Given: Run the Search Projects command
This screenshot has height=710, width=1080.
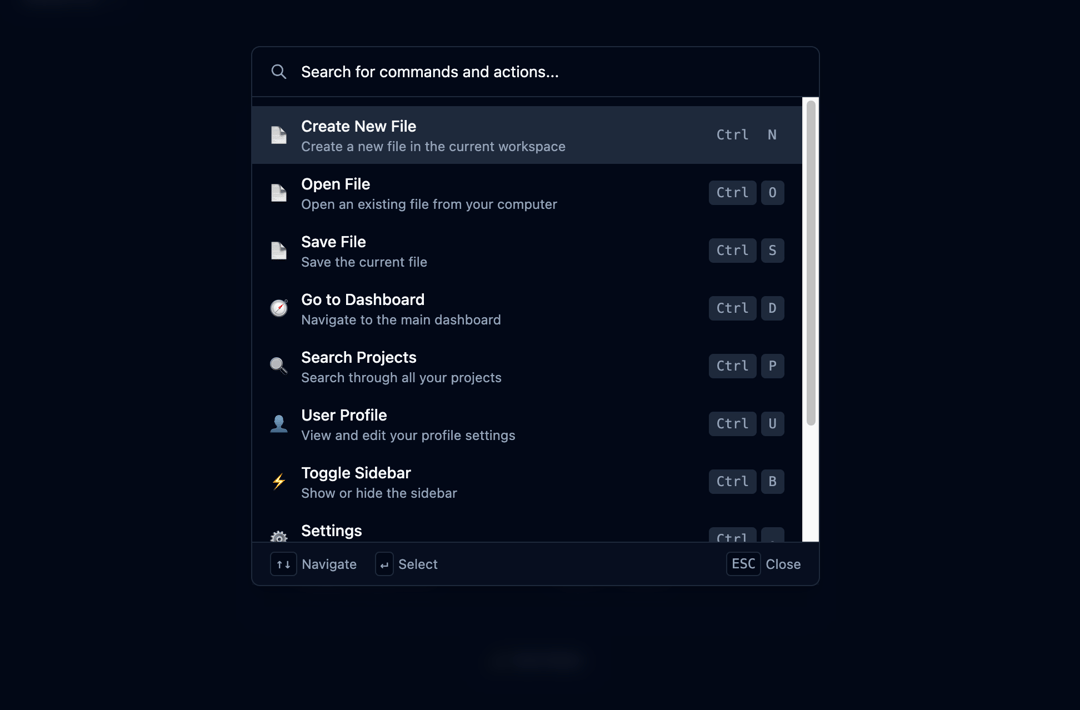Looking at the screenshot, I should (527, 366).
